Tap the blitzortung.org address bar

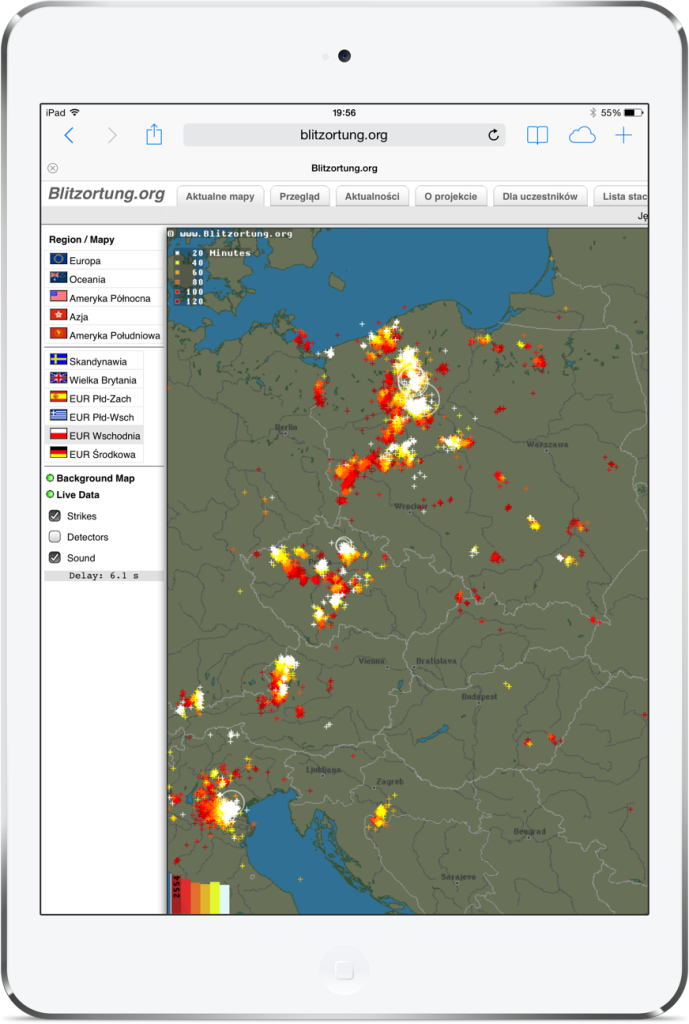[344, 135]
